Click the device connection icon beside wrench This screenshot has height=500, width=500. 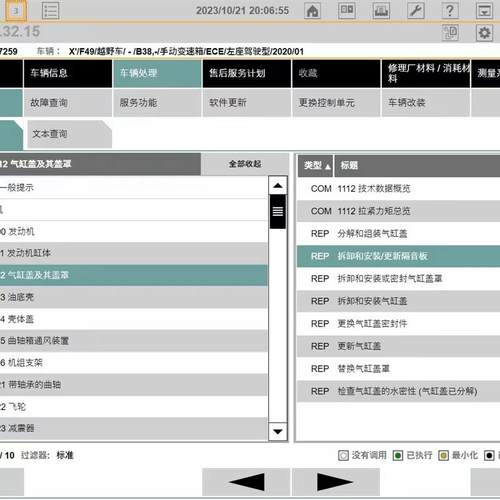pyautogui.click(x=381, y=11)
